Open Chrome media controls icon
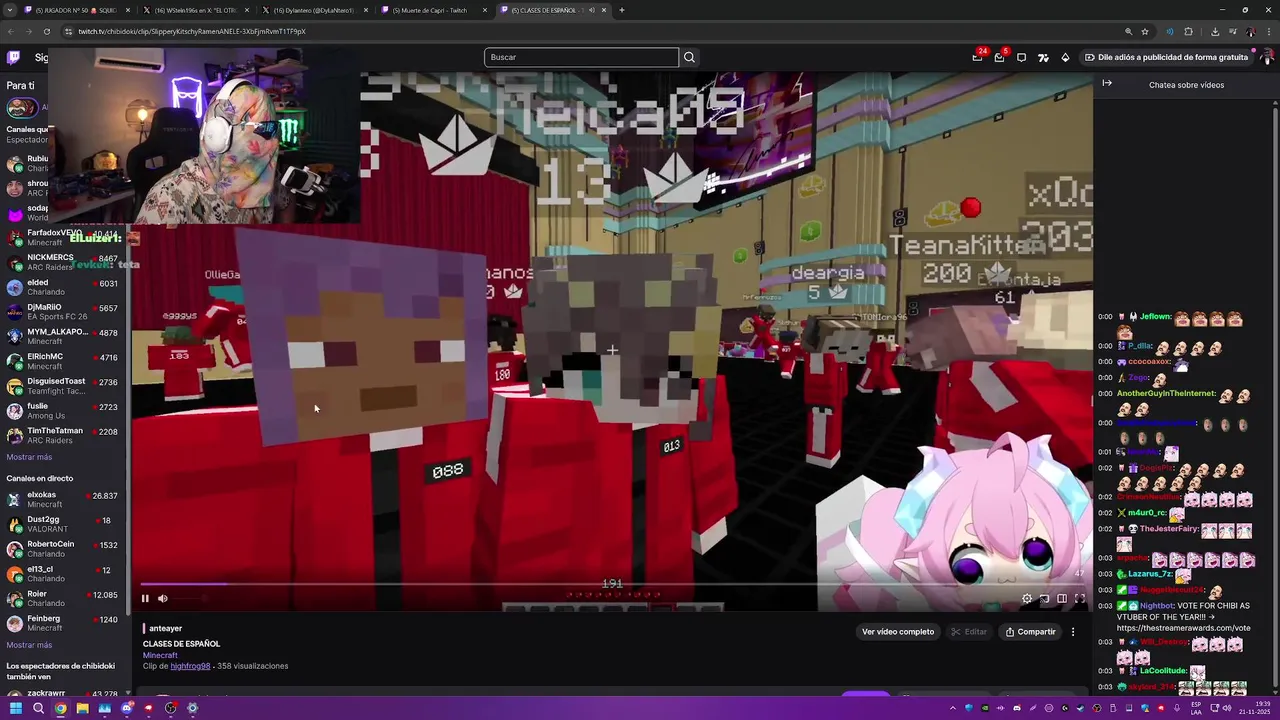1280x720 pixels. (1233, 31)
